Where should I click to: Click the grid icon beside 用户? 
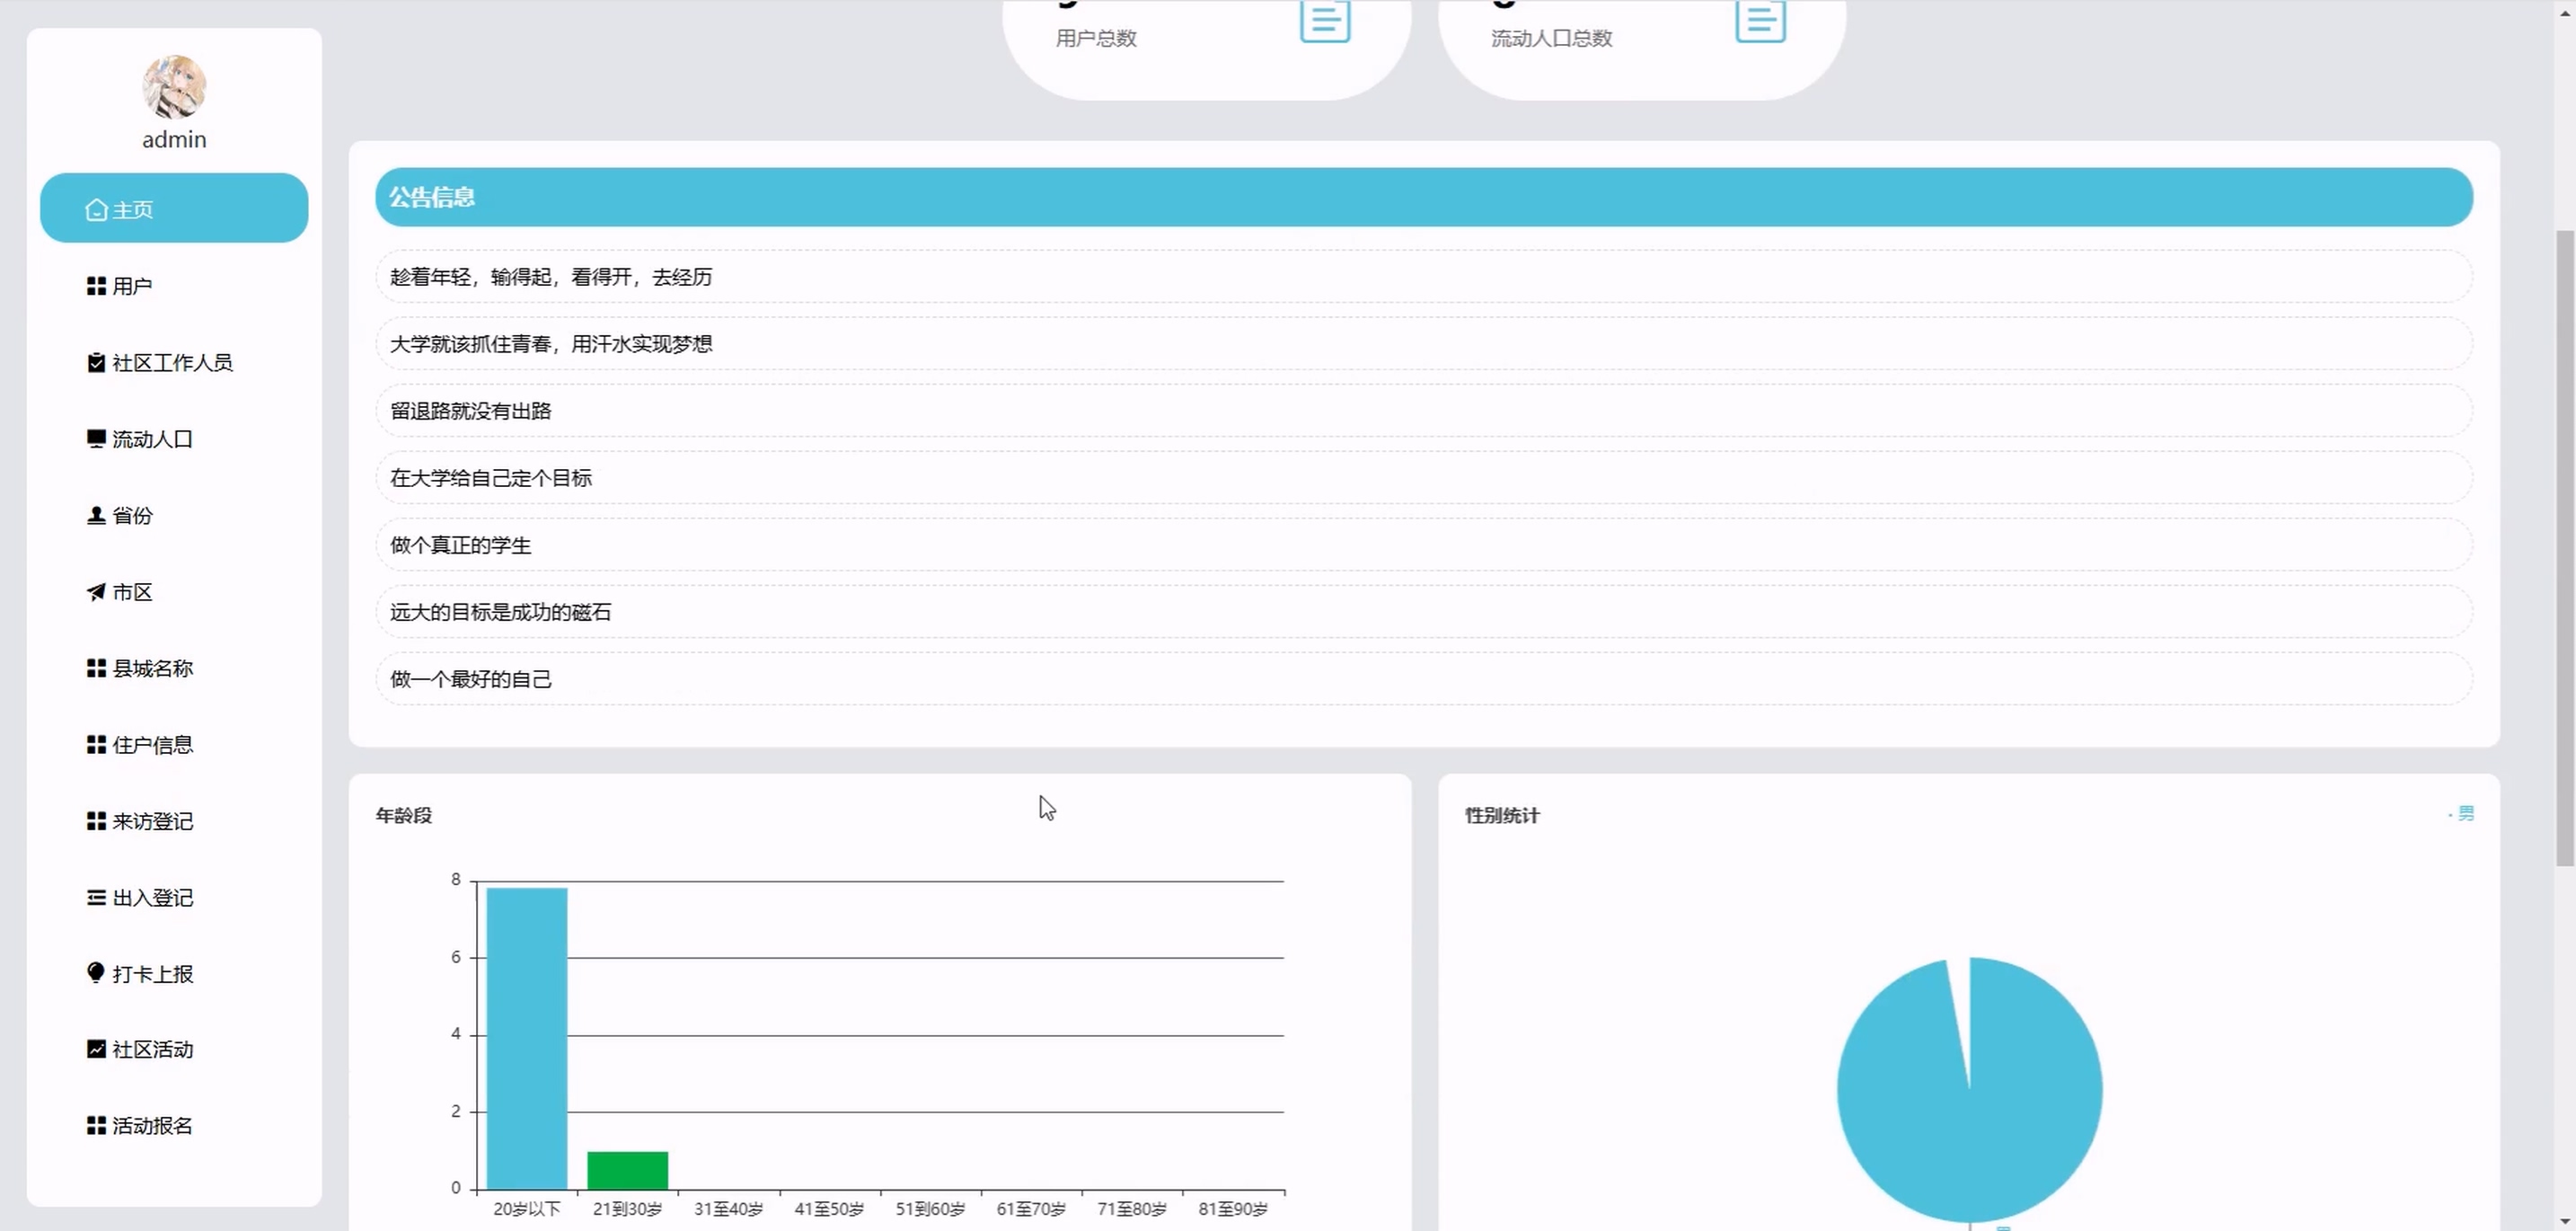[96, 286]
